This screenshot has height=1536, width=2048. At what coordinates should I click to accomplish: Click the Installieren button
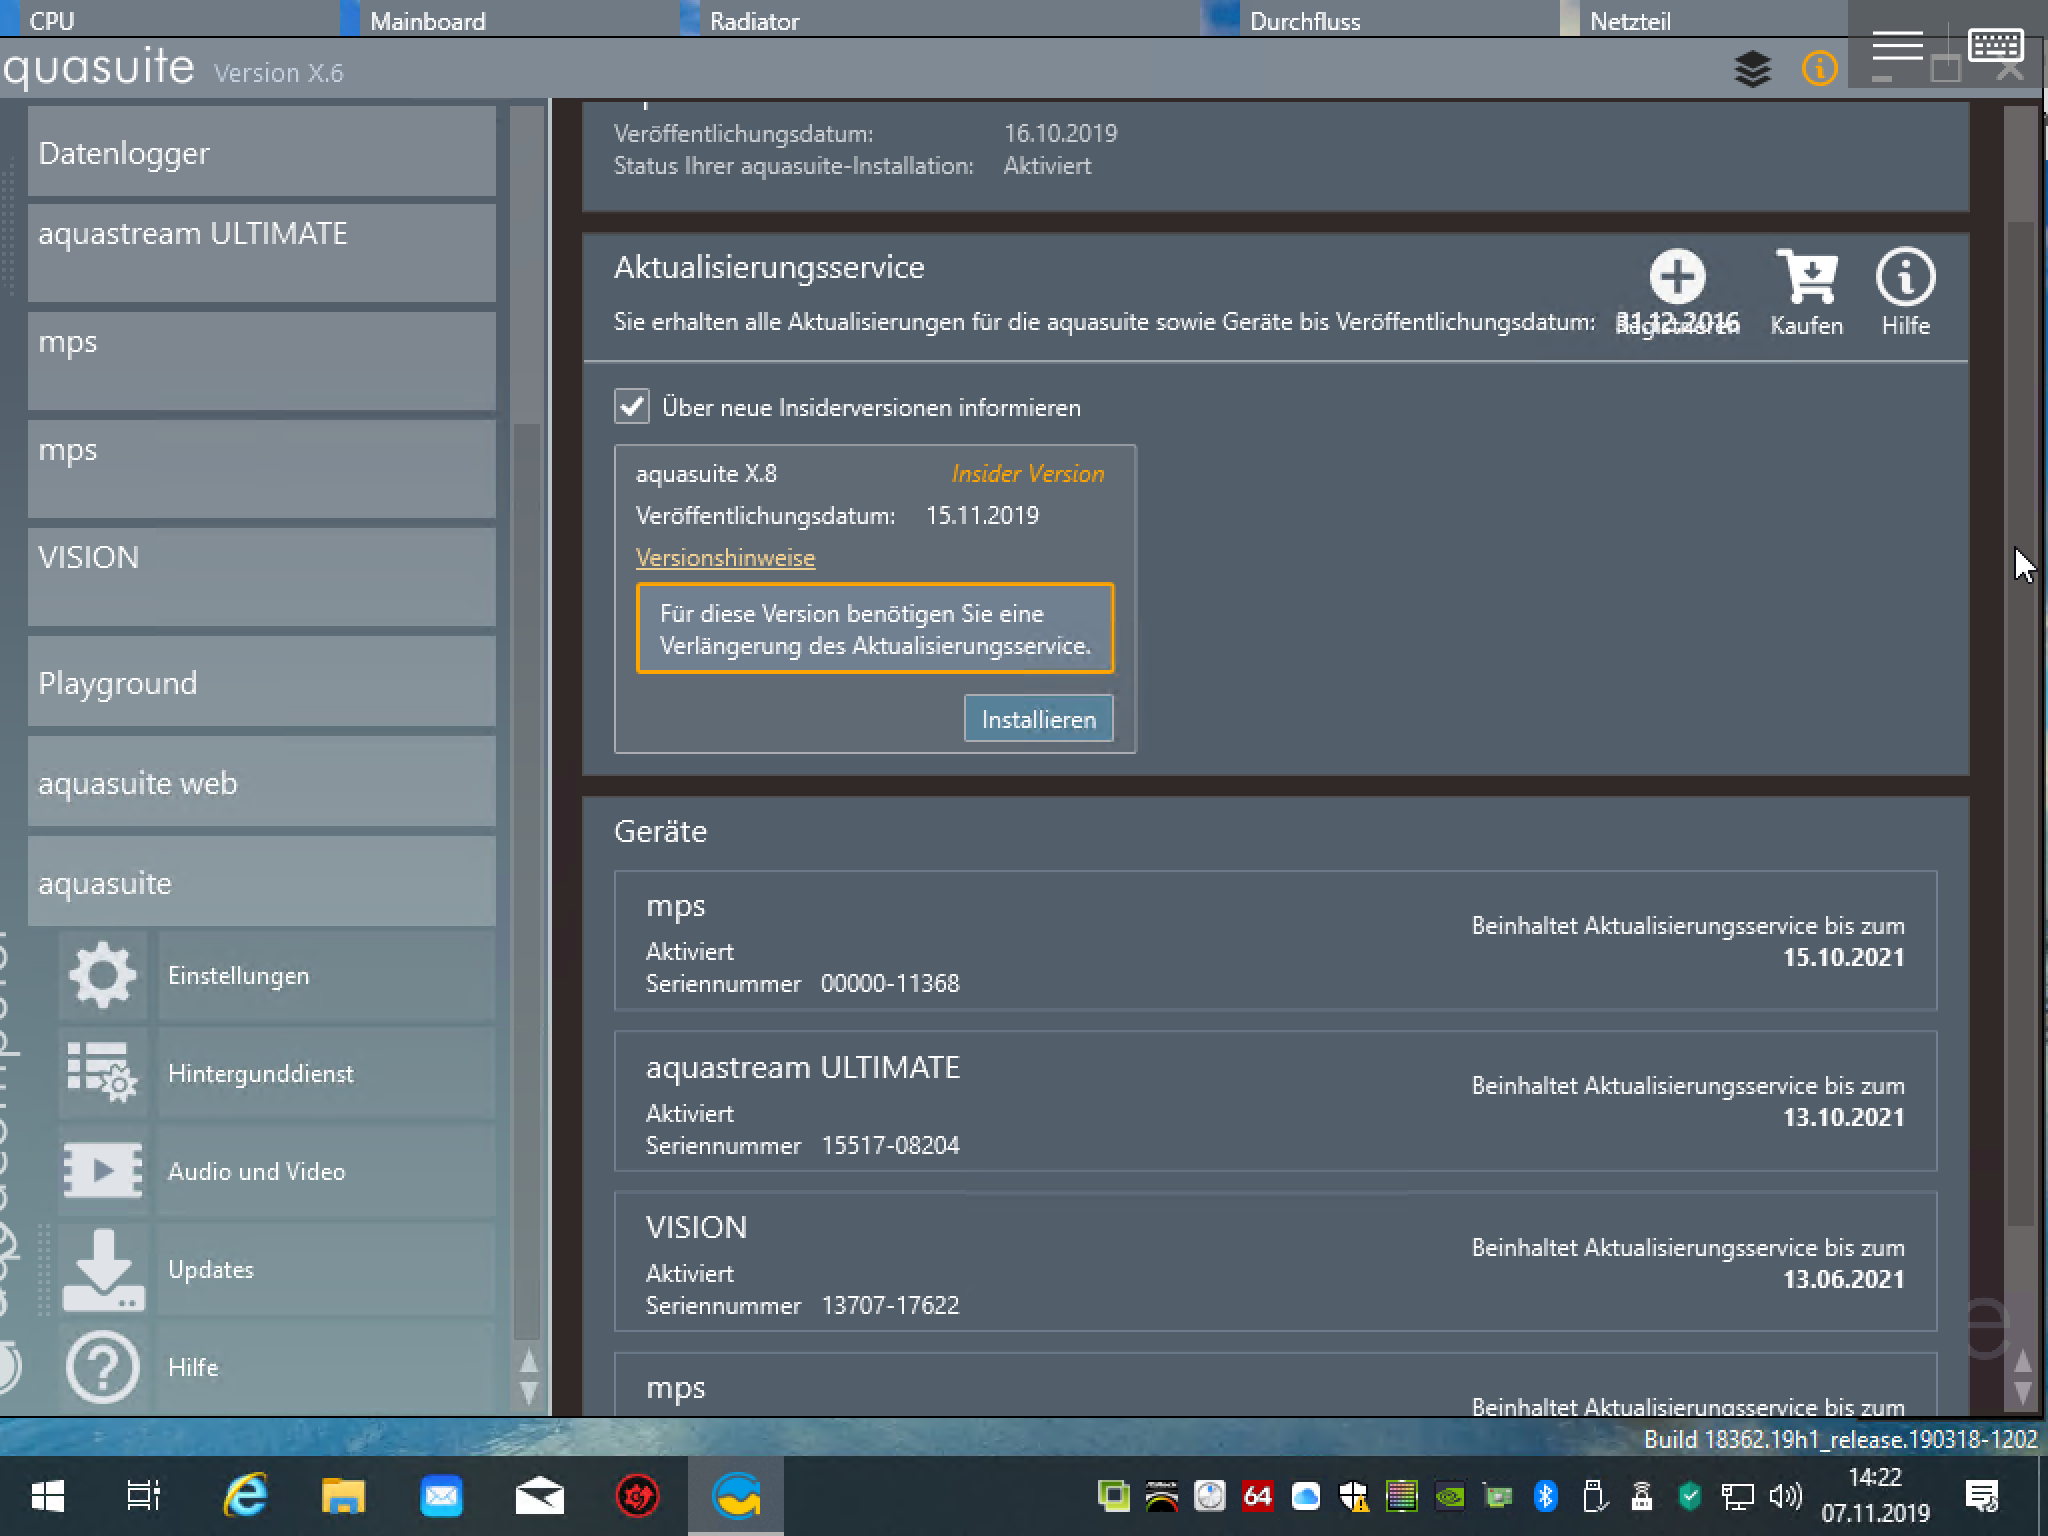tap(1038, 719)
